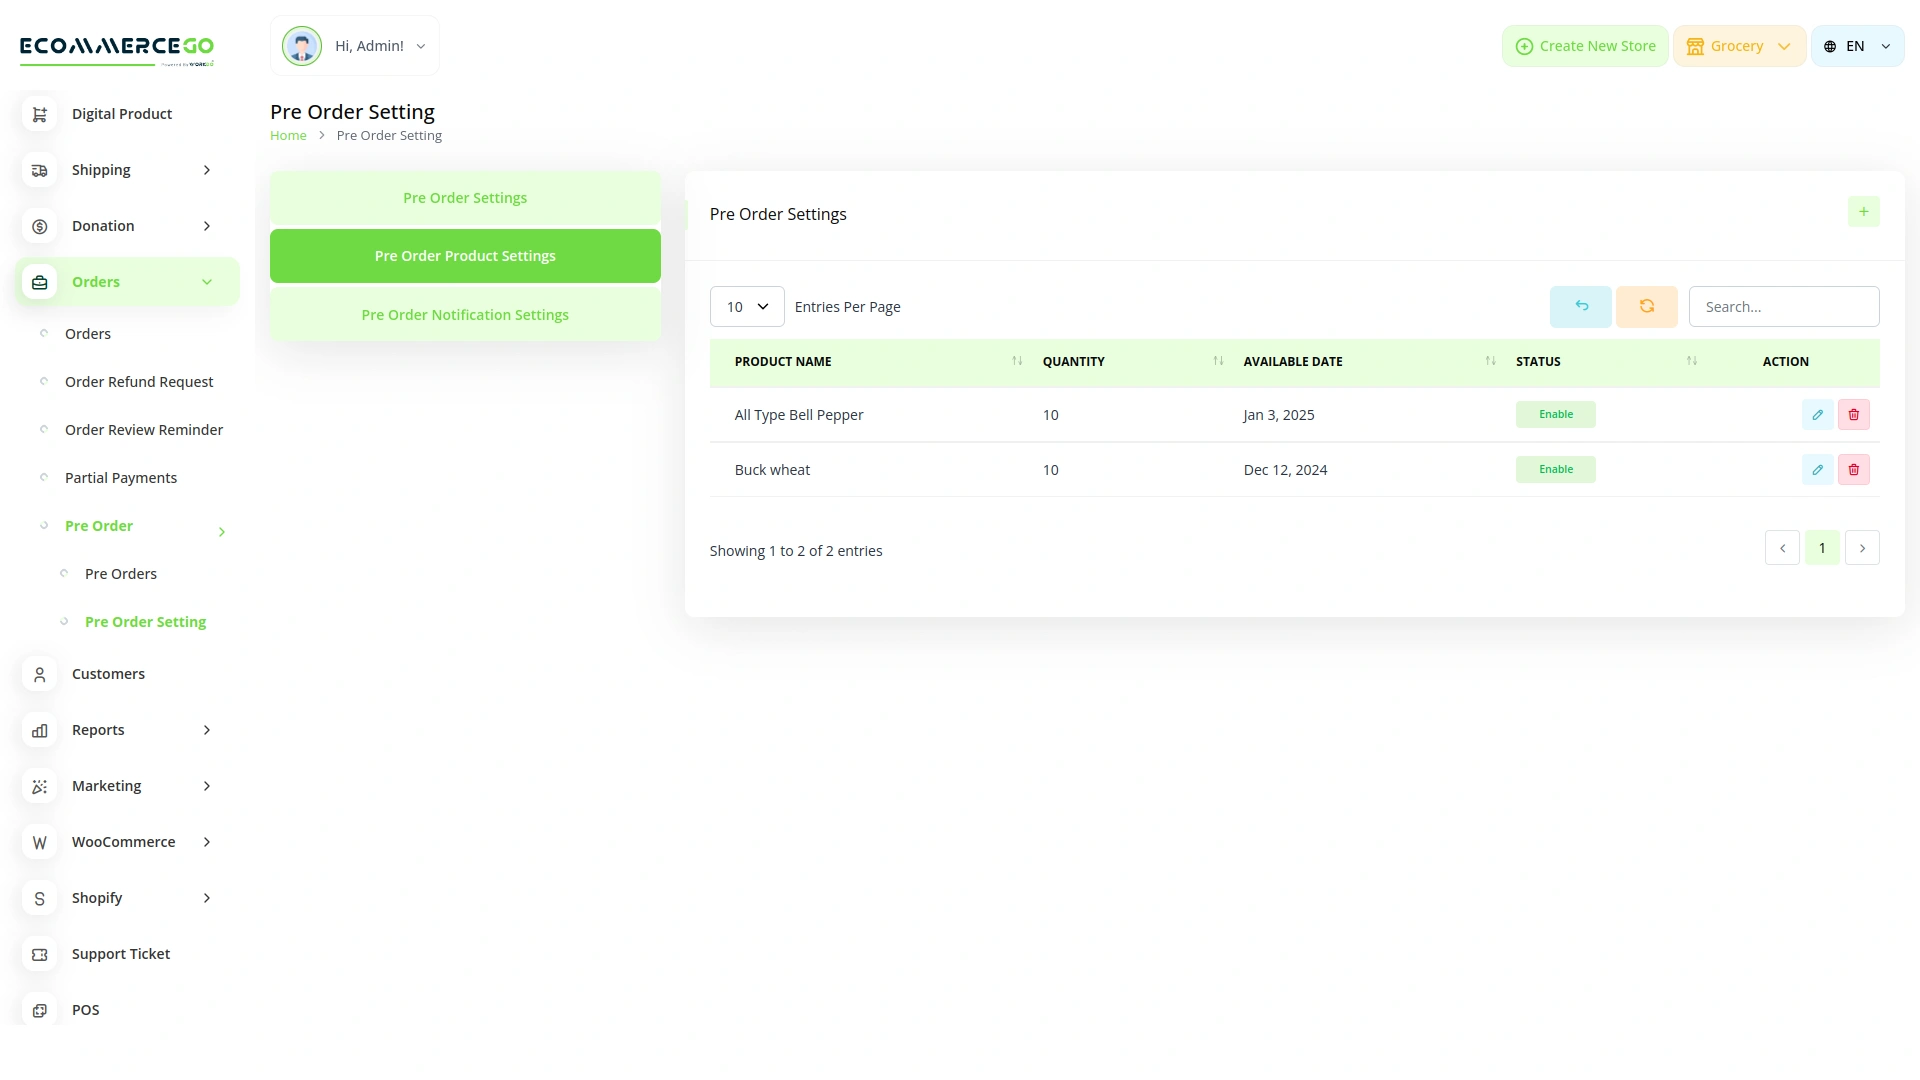This screenshot has width=1920, height=1080.
Task: Open the Entries Per Page dropdown
Action: click(x=746, y=306)
